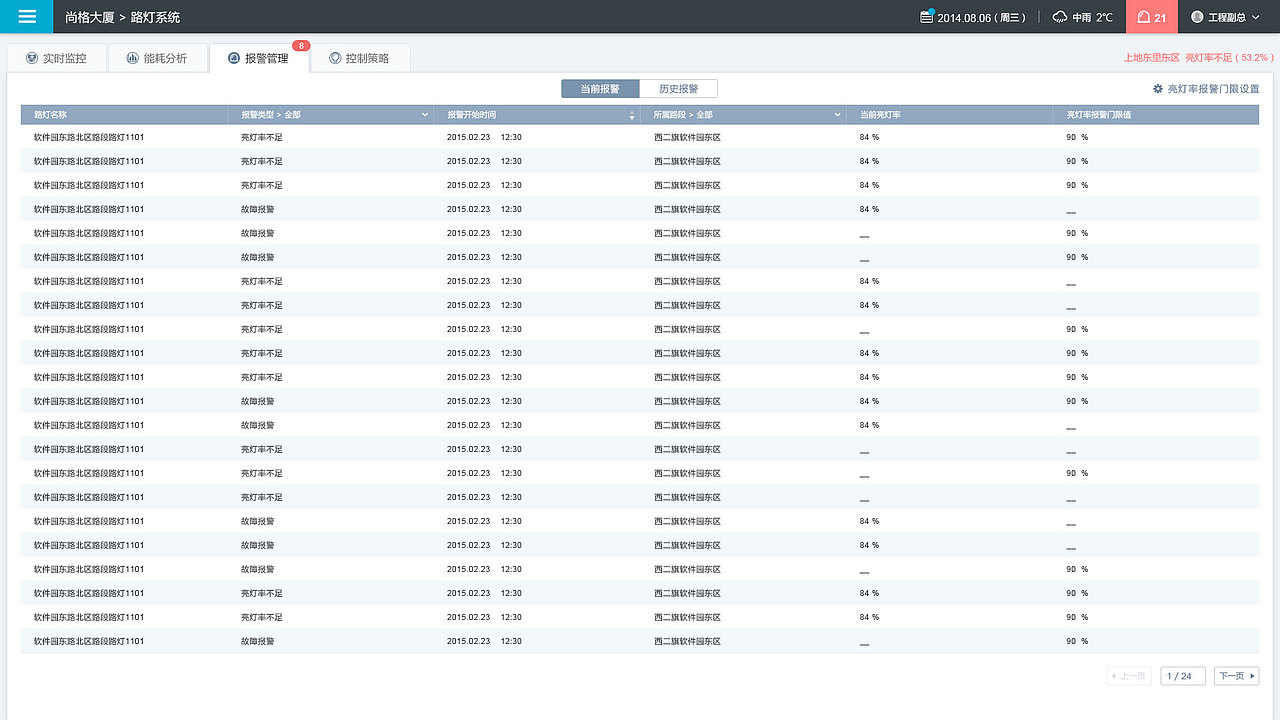This screenshot has height=720, width=1280.
Task: Expand the 工程副总 user account menu
Action: pos(1225,17)
